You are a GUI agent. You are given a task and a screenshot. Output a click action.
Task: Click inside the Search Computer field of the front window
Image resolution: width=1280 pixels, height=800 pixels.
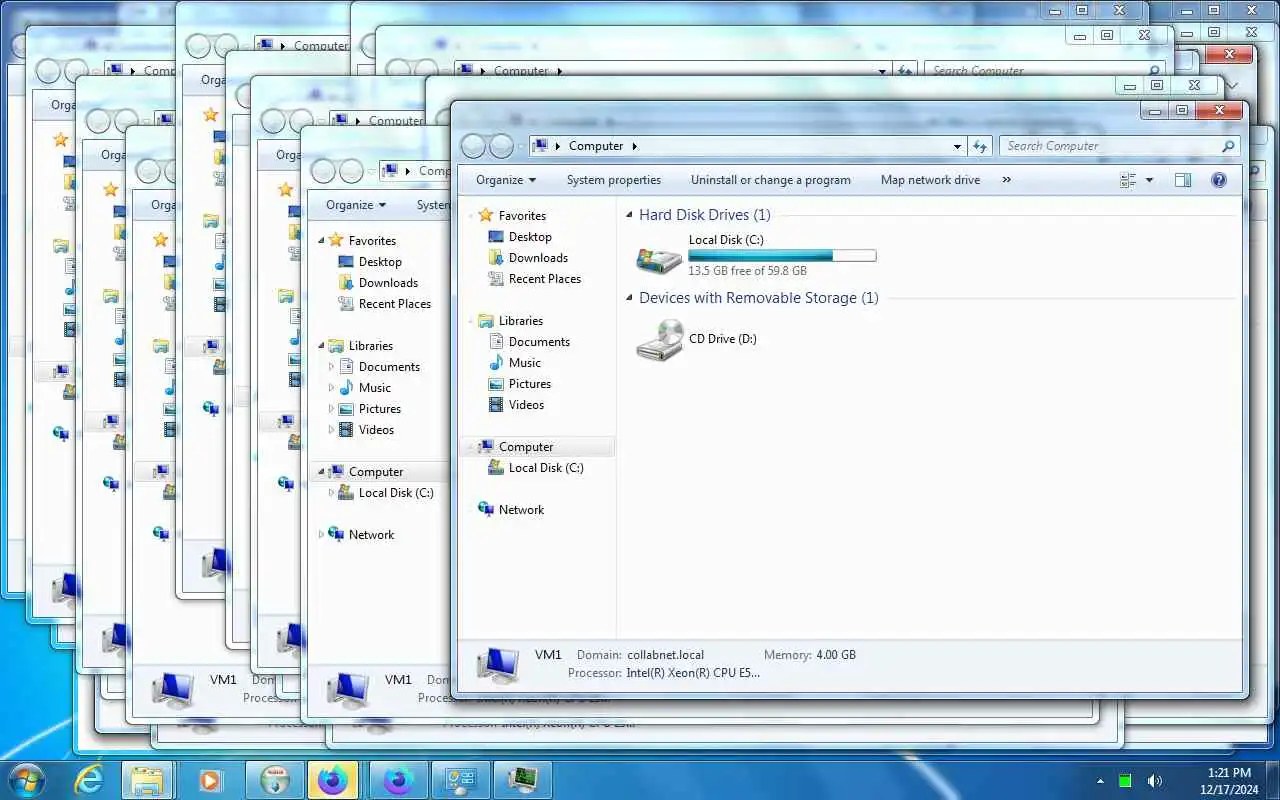[x=1110, y=146]
